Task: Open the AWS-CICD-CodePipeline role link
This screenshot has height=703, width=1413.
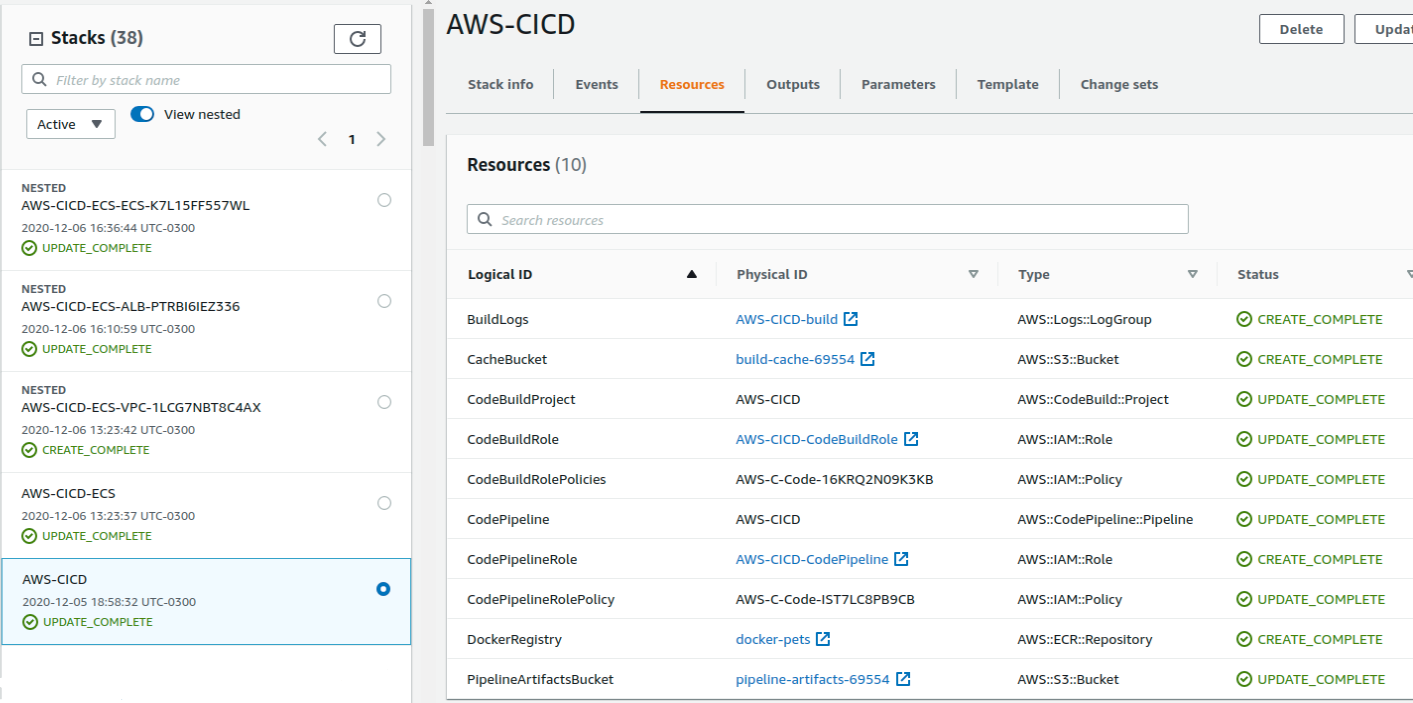Action: (812, 559)
